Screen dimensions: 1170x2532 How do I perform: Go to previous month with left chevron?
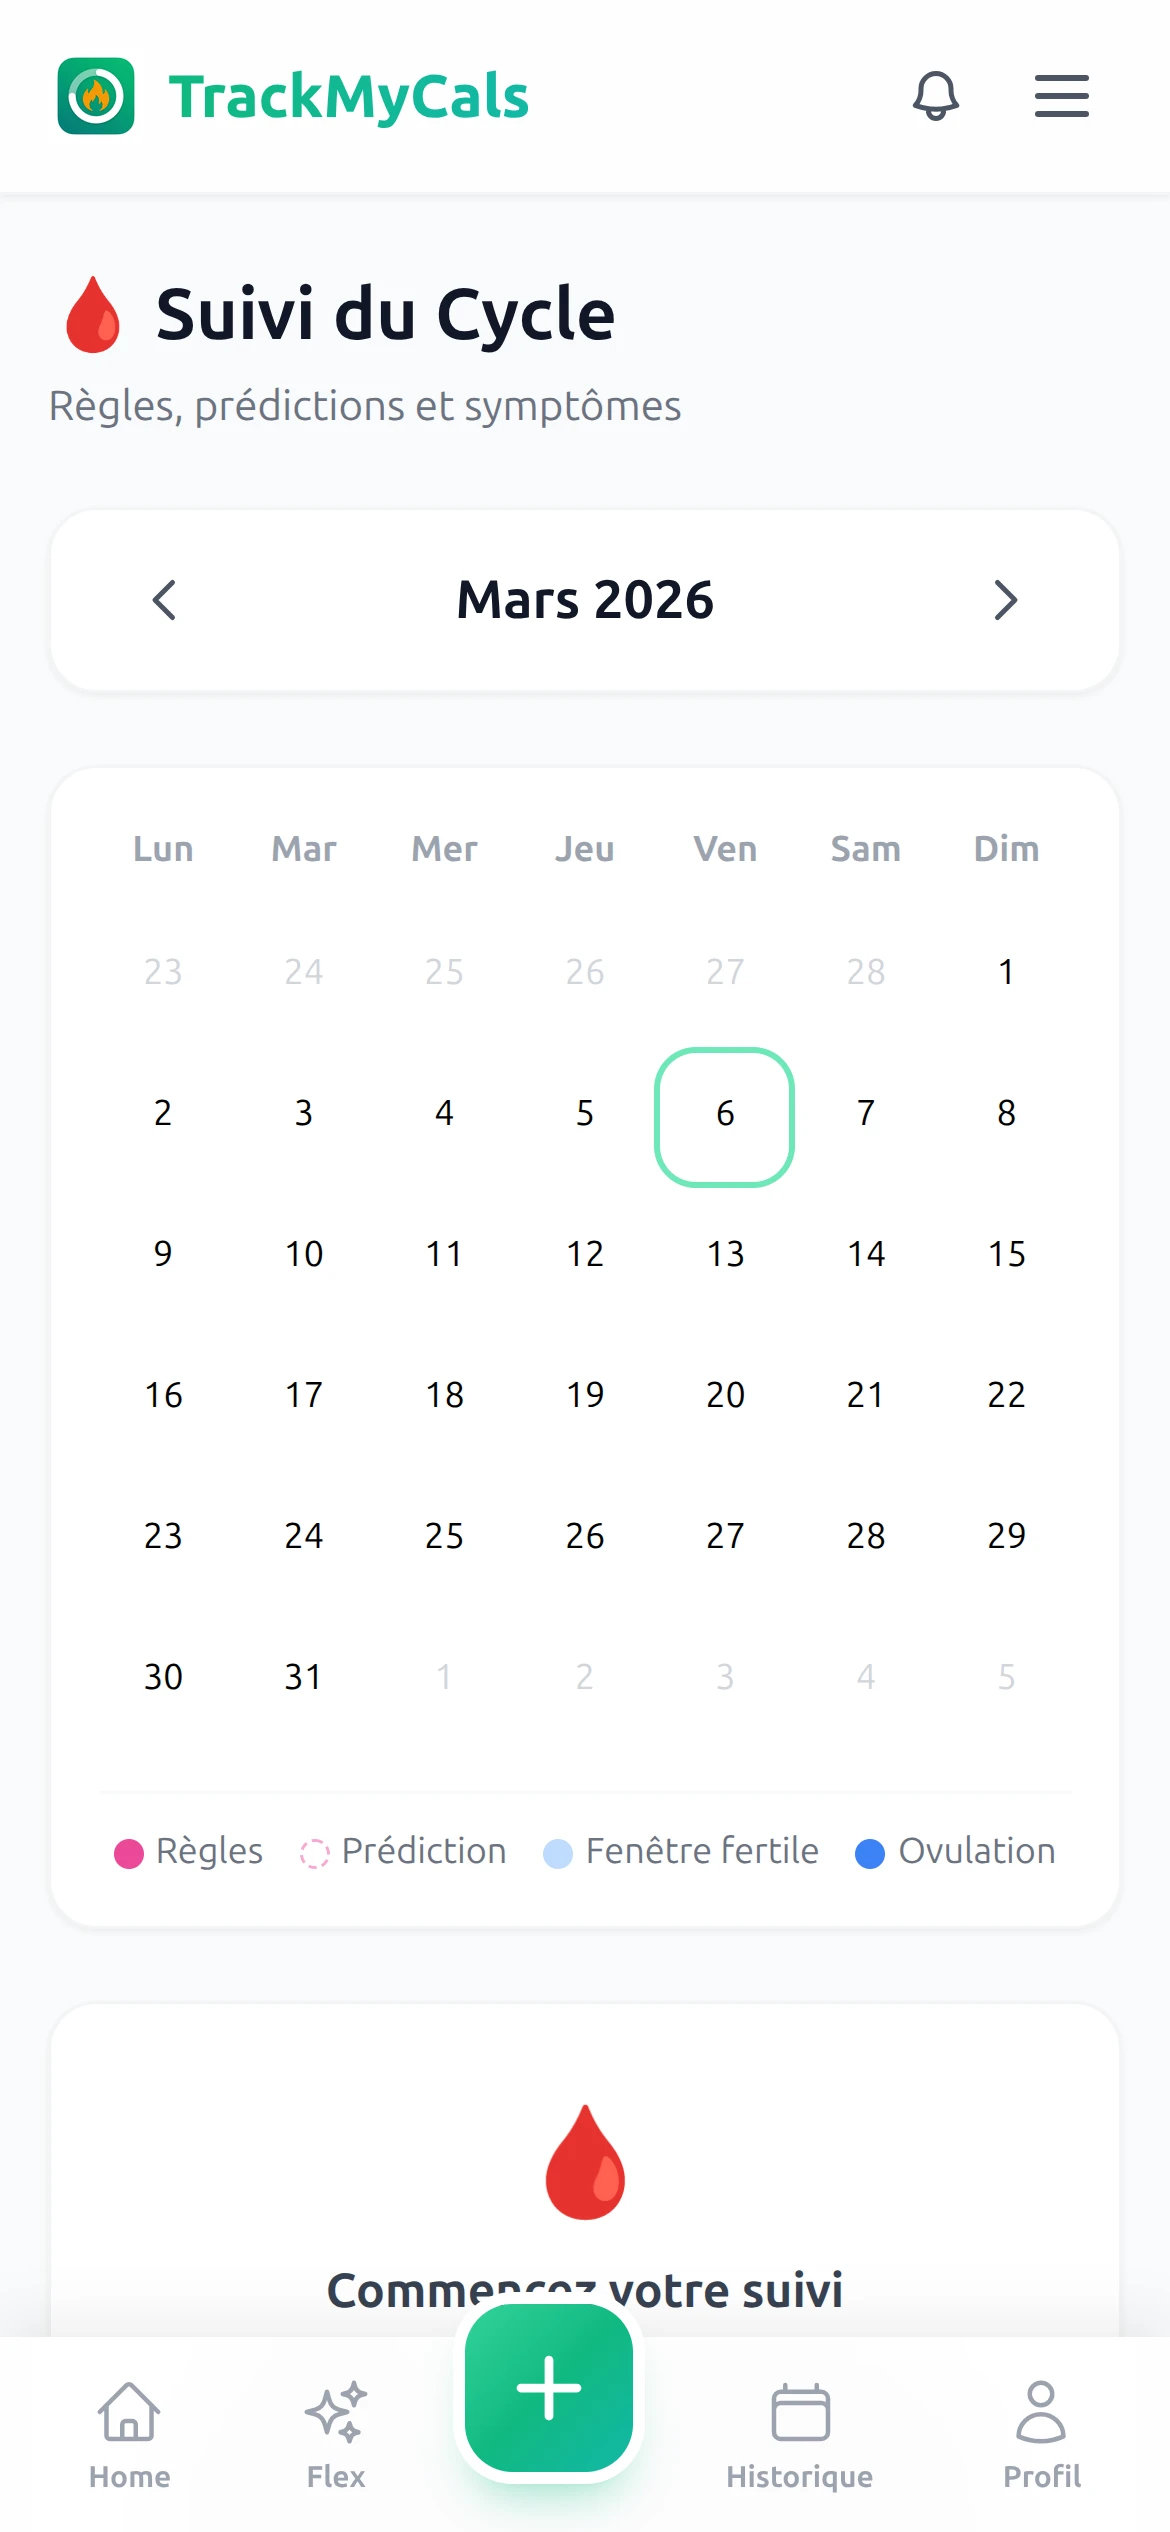tap(165, 600)
